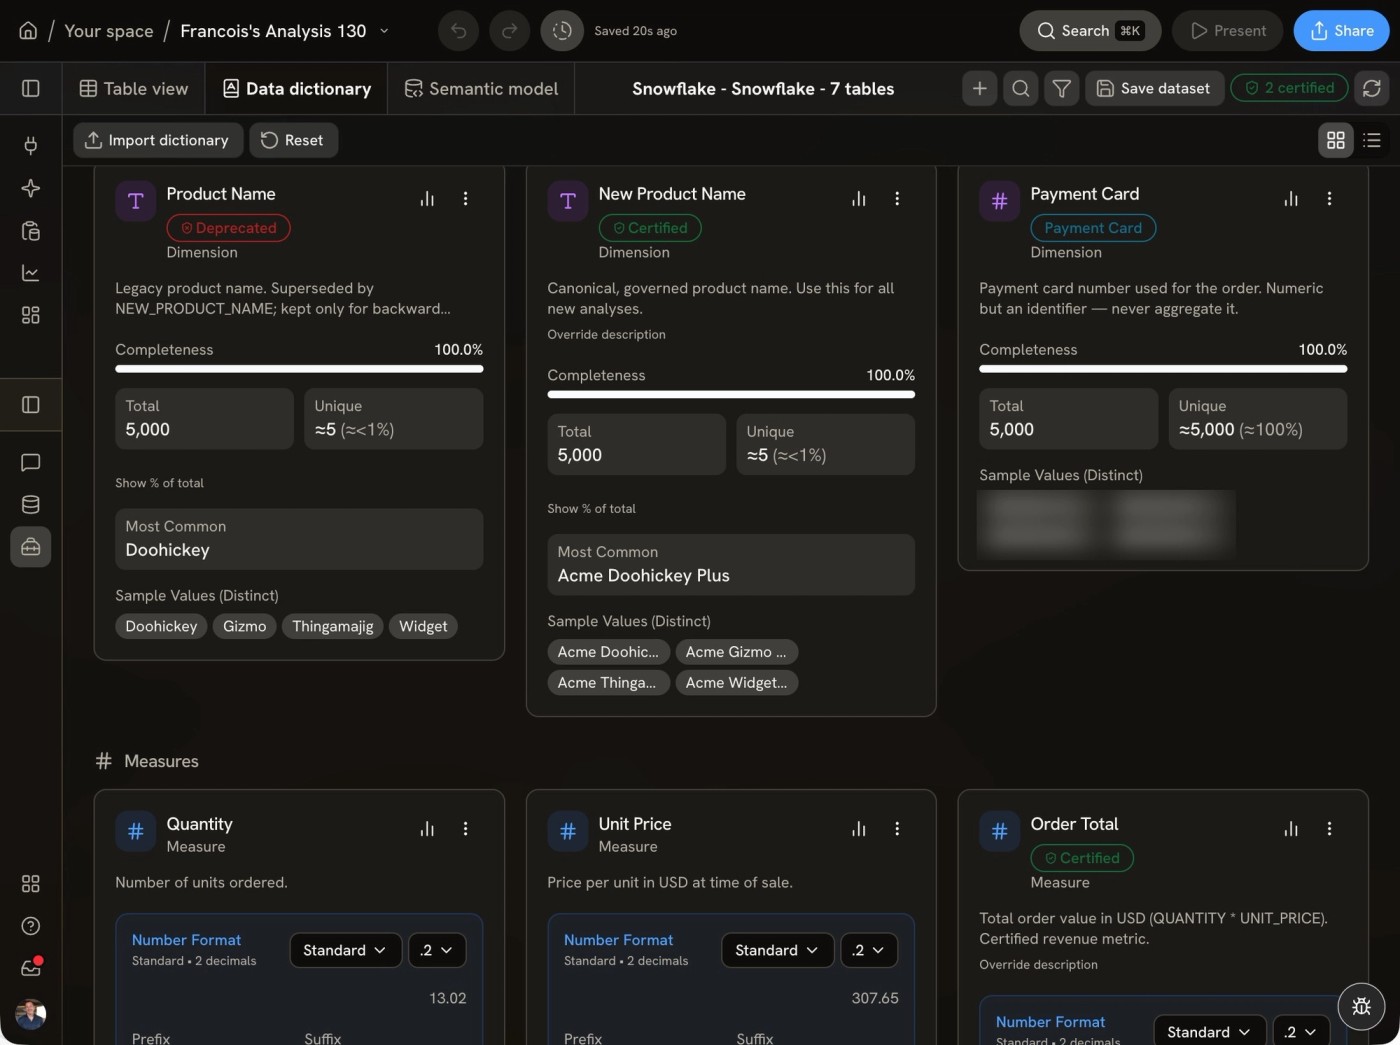Click the redo arrow icon
This screenshot has width=1400, height=1045.
point(509,31)
